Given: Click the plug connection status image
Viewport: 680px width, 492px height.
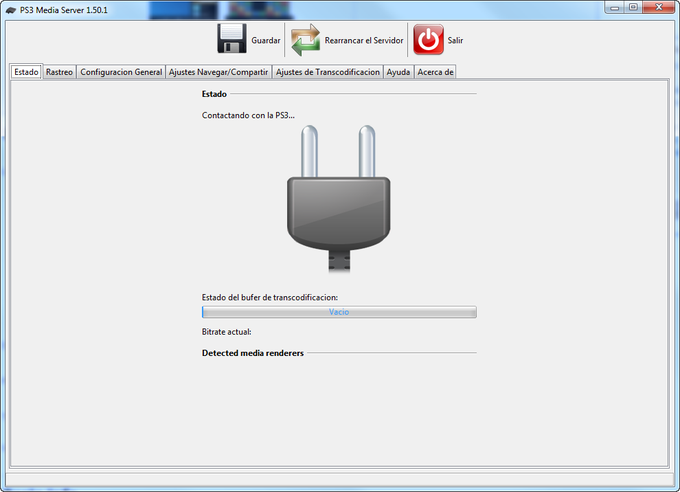Looking at the screenshot, I should tap(338, 199).
